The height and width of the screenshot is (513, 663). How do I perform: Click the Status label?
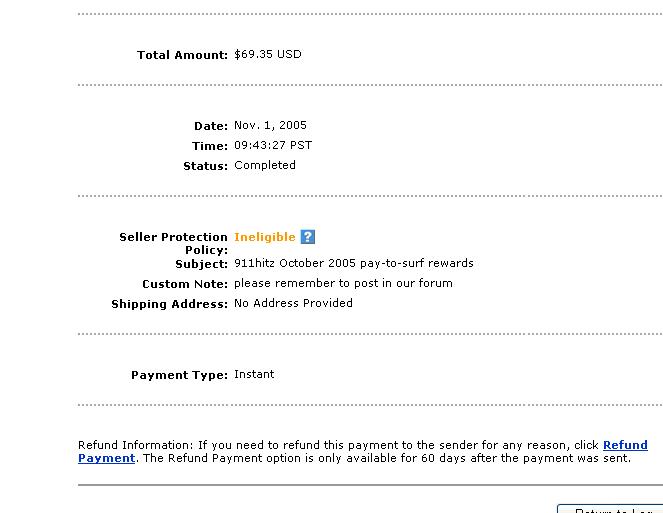click(205, 166)
